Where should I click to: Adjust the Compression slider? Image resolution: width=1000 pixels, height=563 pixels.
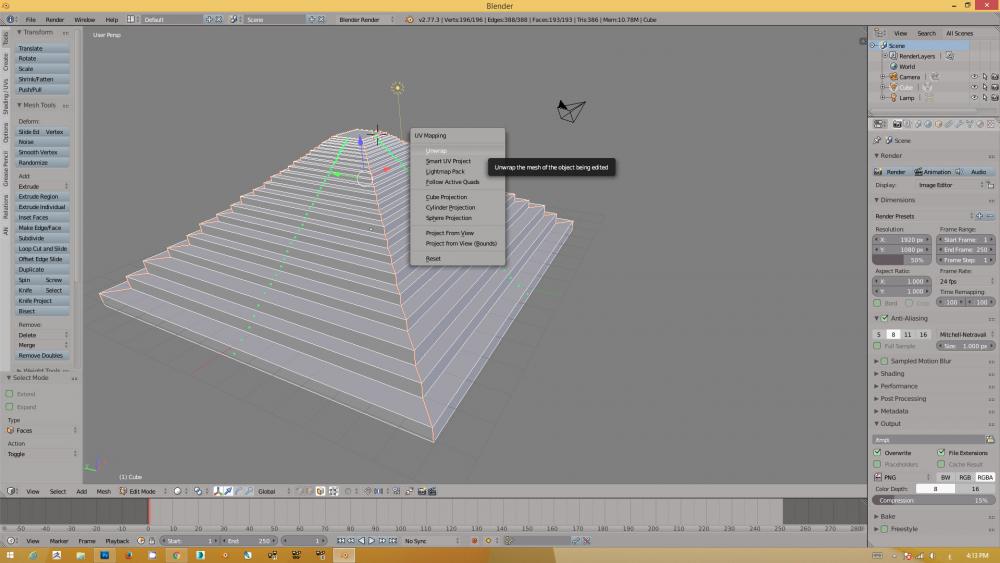pyautogui.click(x=932, y=500)
